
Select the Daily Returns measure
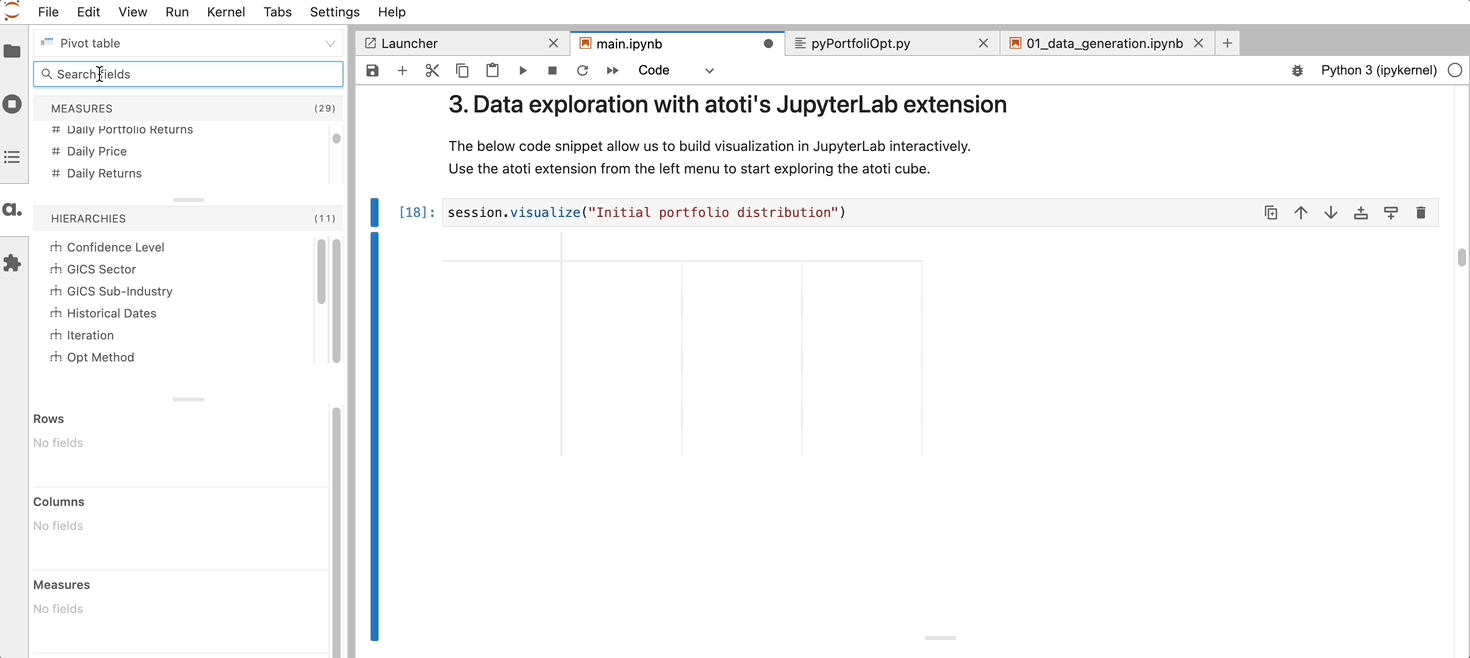click(x=104, y=173)
